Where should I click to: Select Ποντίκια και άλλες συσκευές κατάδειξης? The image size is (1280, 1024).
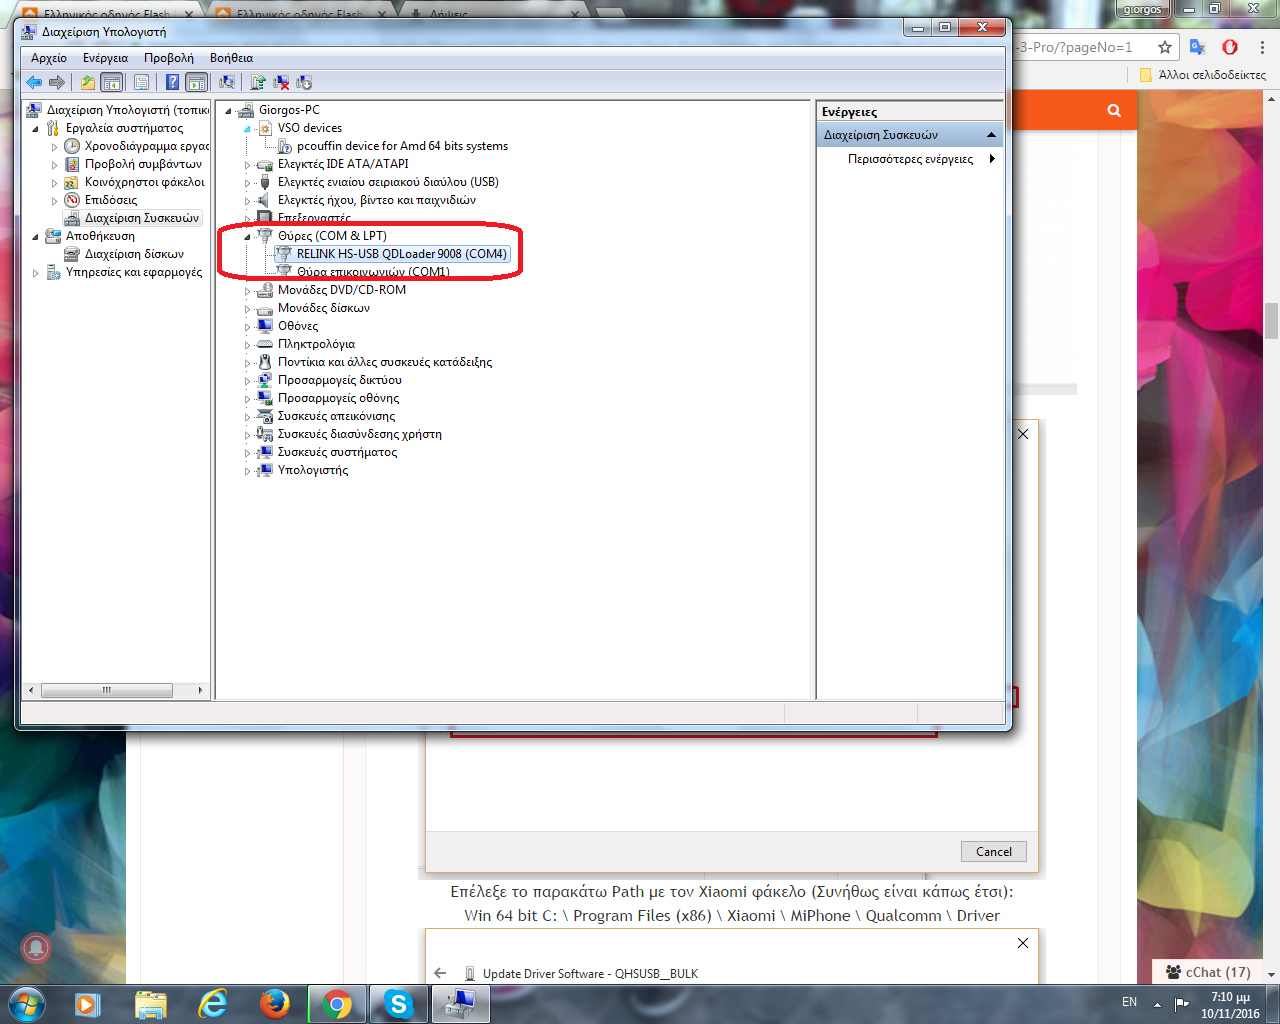click(385, 362)
